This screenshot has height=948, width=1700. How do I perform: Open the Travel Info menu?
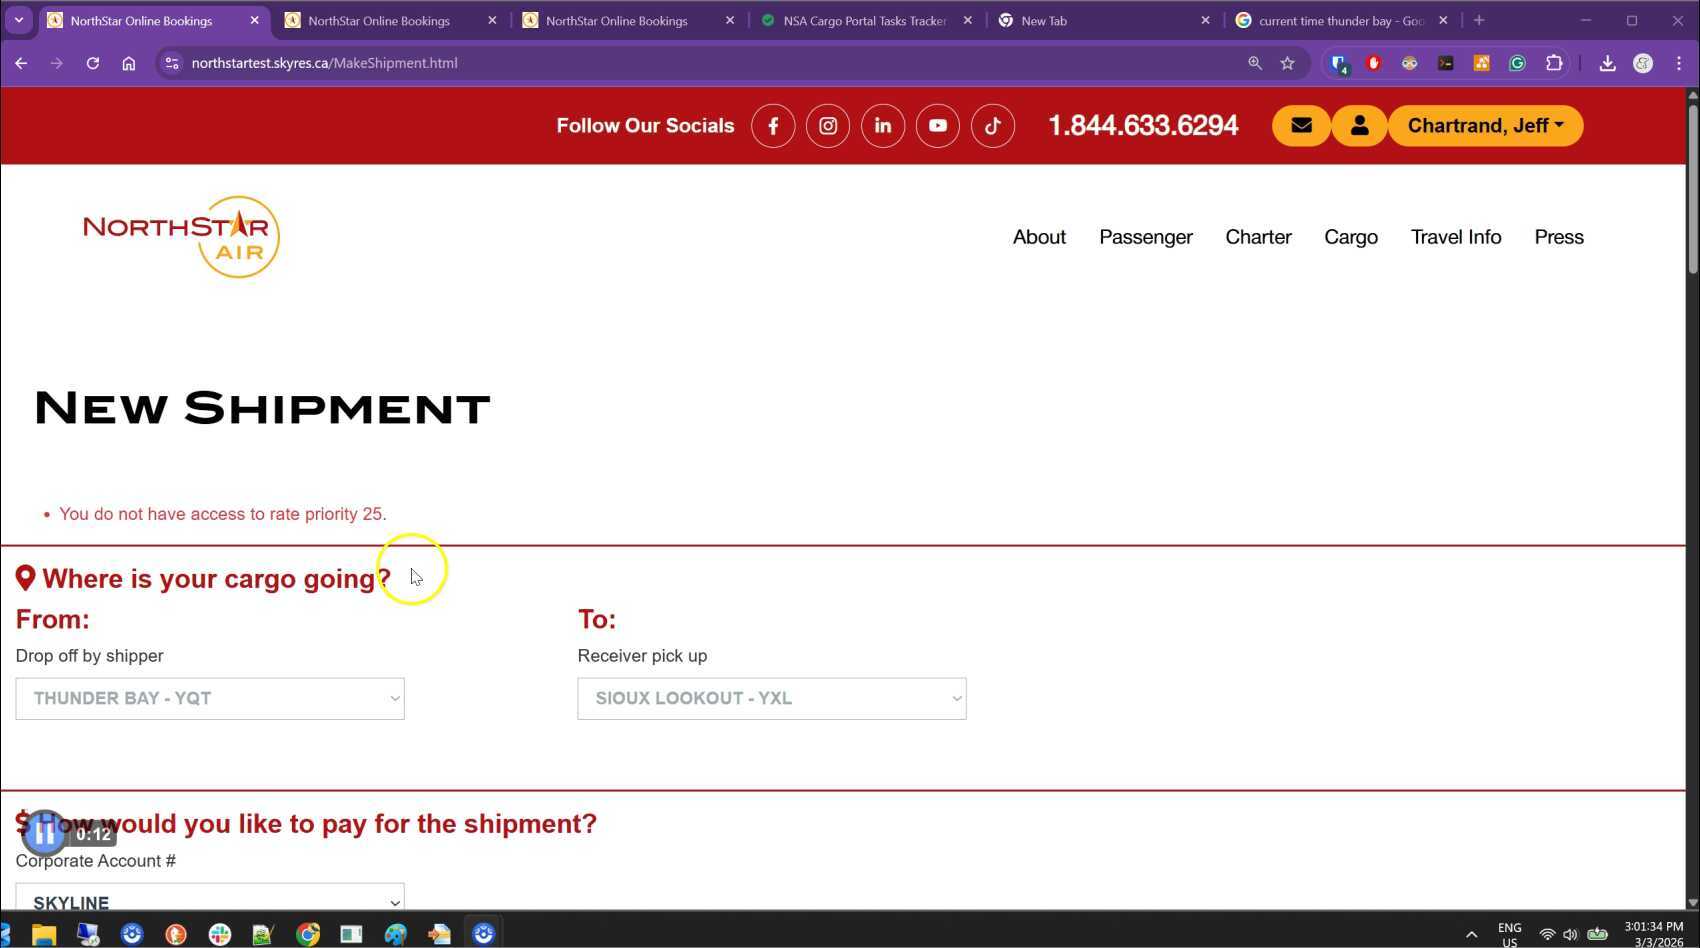(1456, 237)
